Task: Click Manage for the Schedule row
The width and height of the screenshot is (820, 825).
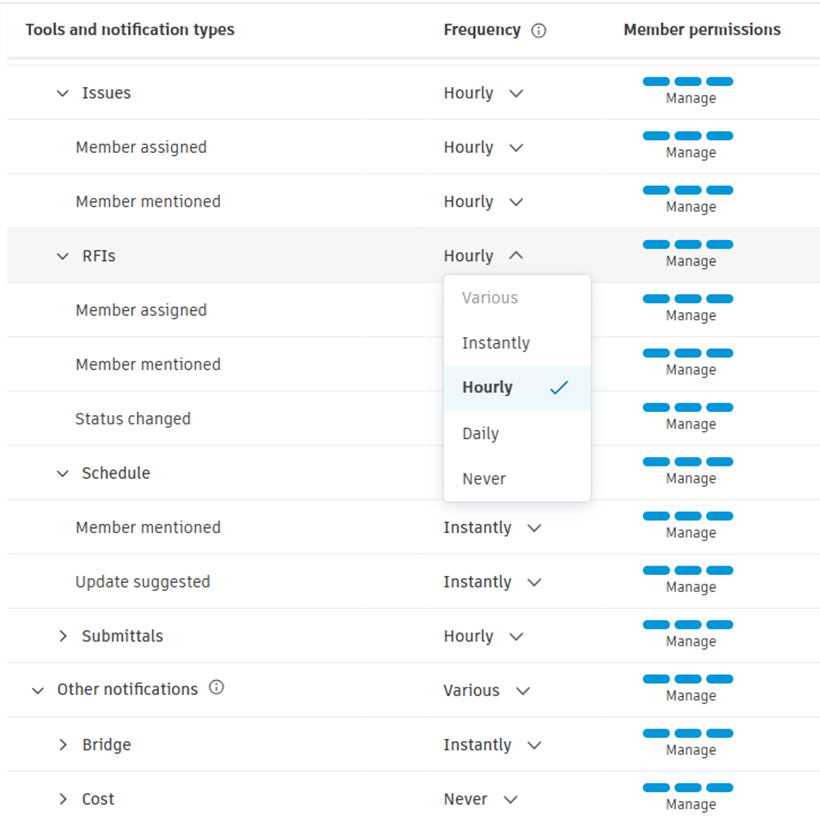Action: coord(691,478)
